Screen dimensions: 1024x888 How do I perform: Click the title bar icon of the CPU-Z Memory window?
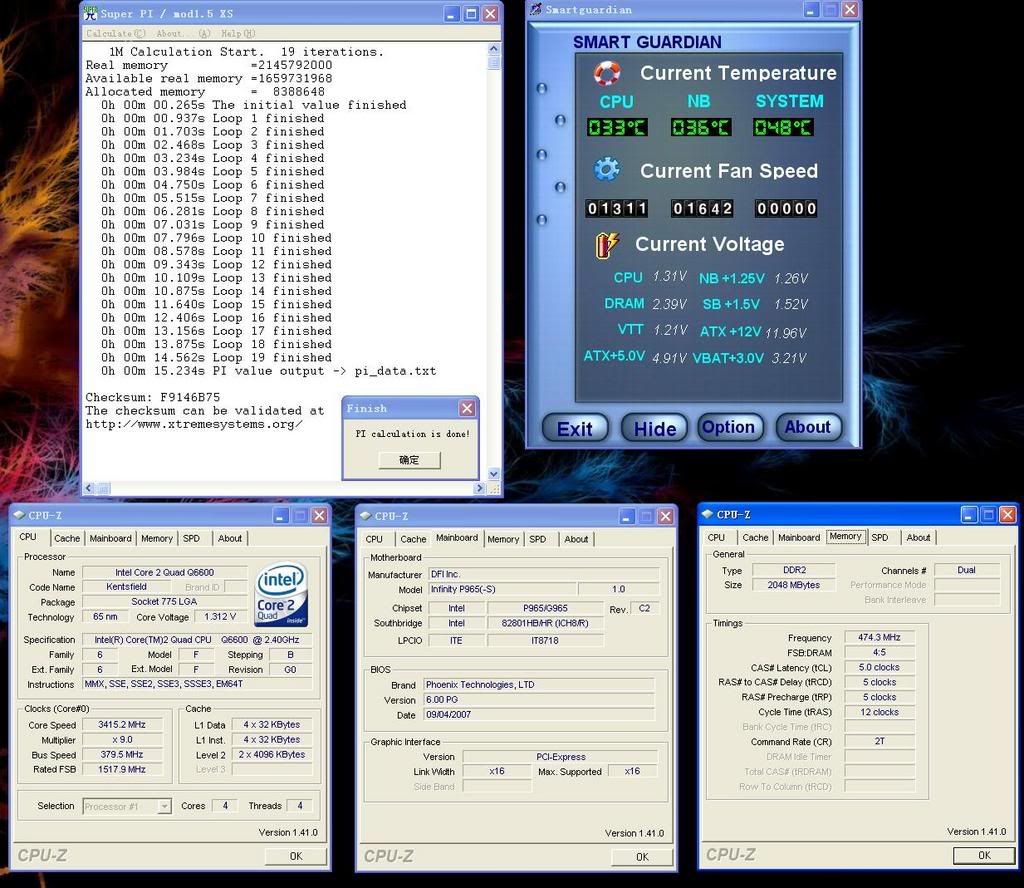(x=707, y=514)
